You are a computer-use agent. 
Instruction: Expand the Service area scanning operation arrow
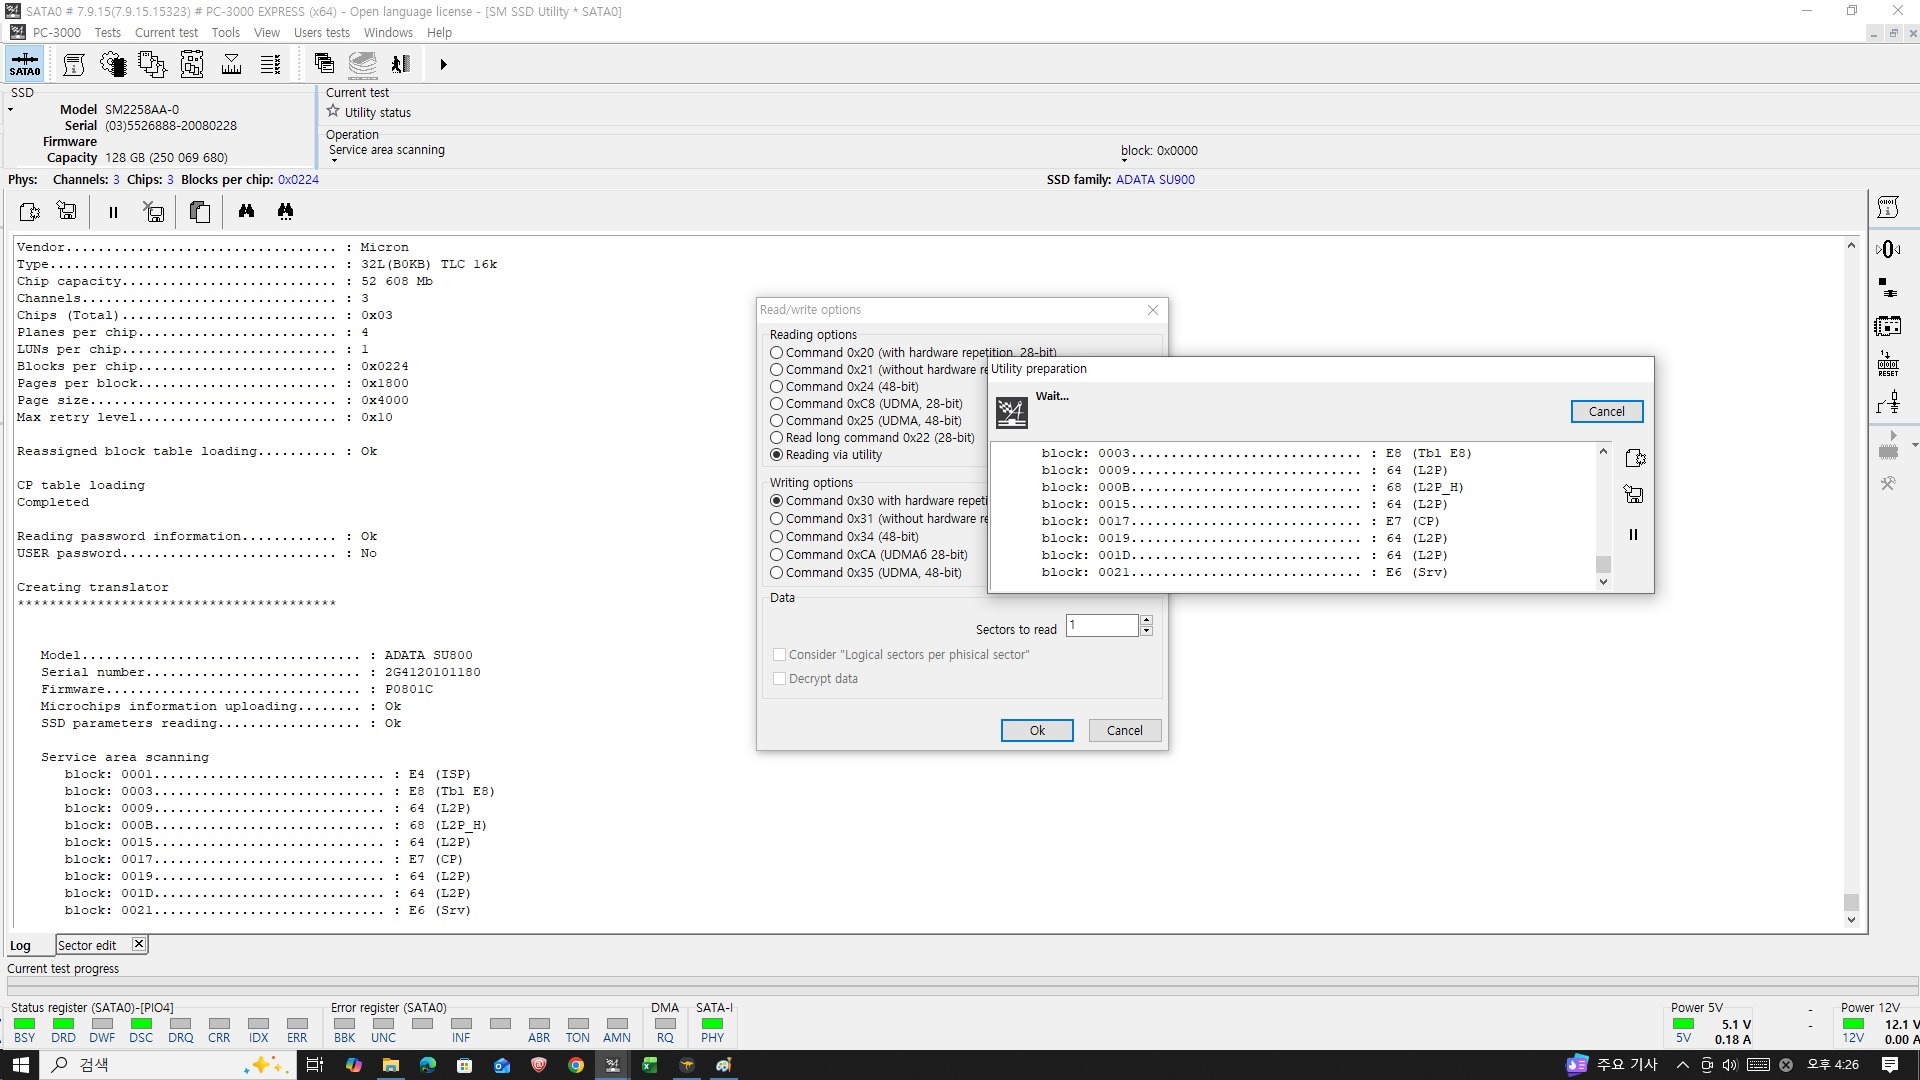(x=334, y=160)
